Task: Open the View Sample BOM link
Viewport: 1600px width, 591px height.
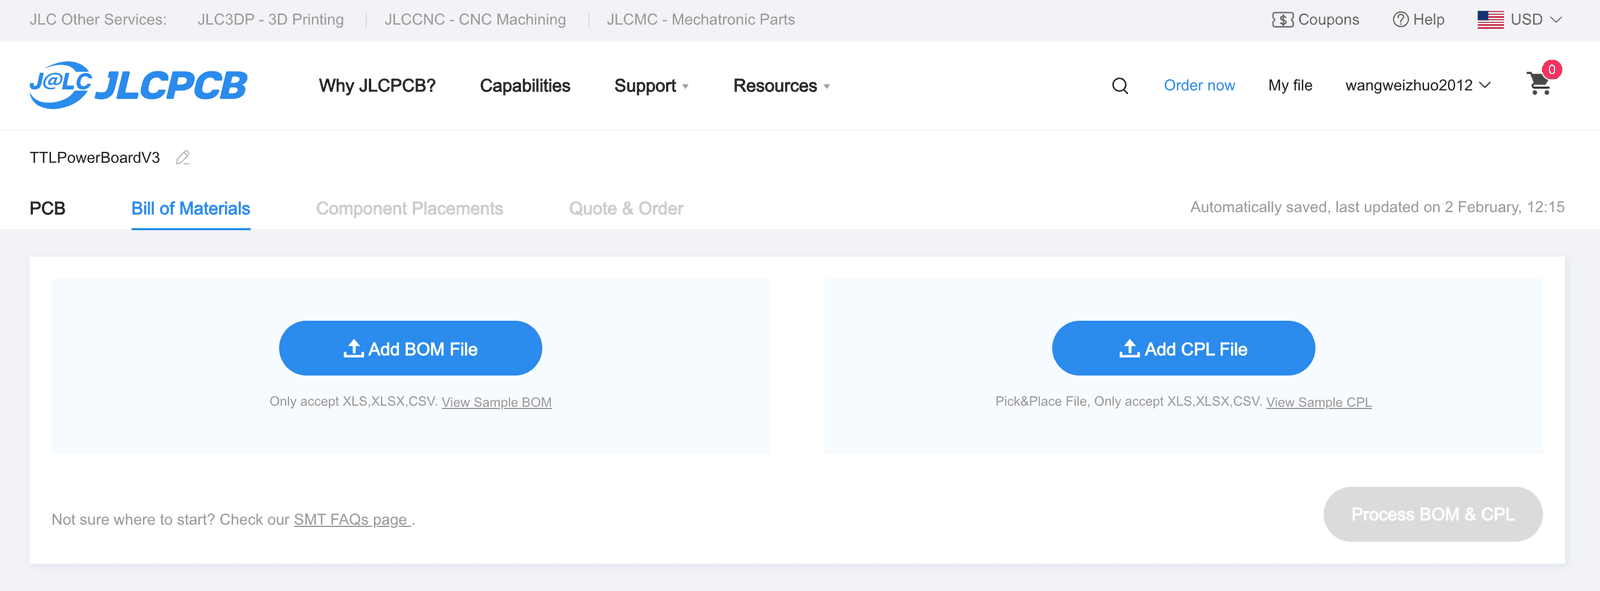Action: (x=497, y=402)
